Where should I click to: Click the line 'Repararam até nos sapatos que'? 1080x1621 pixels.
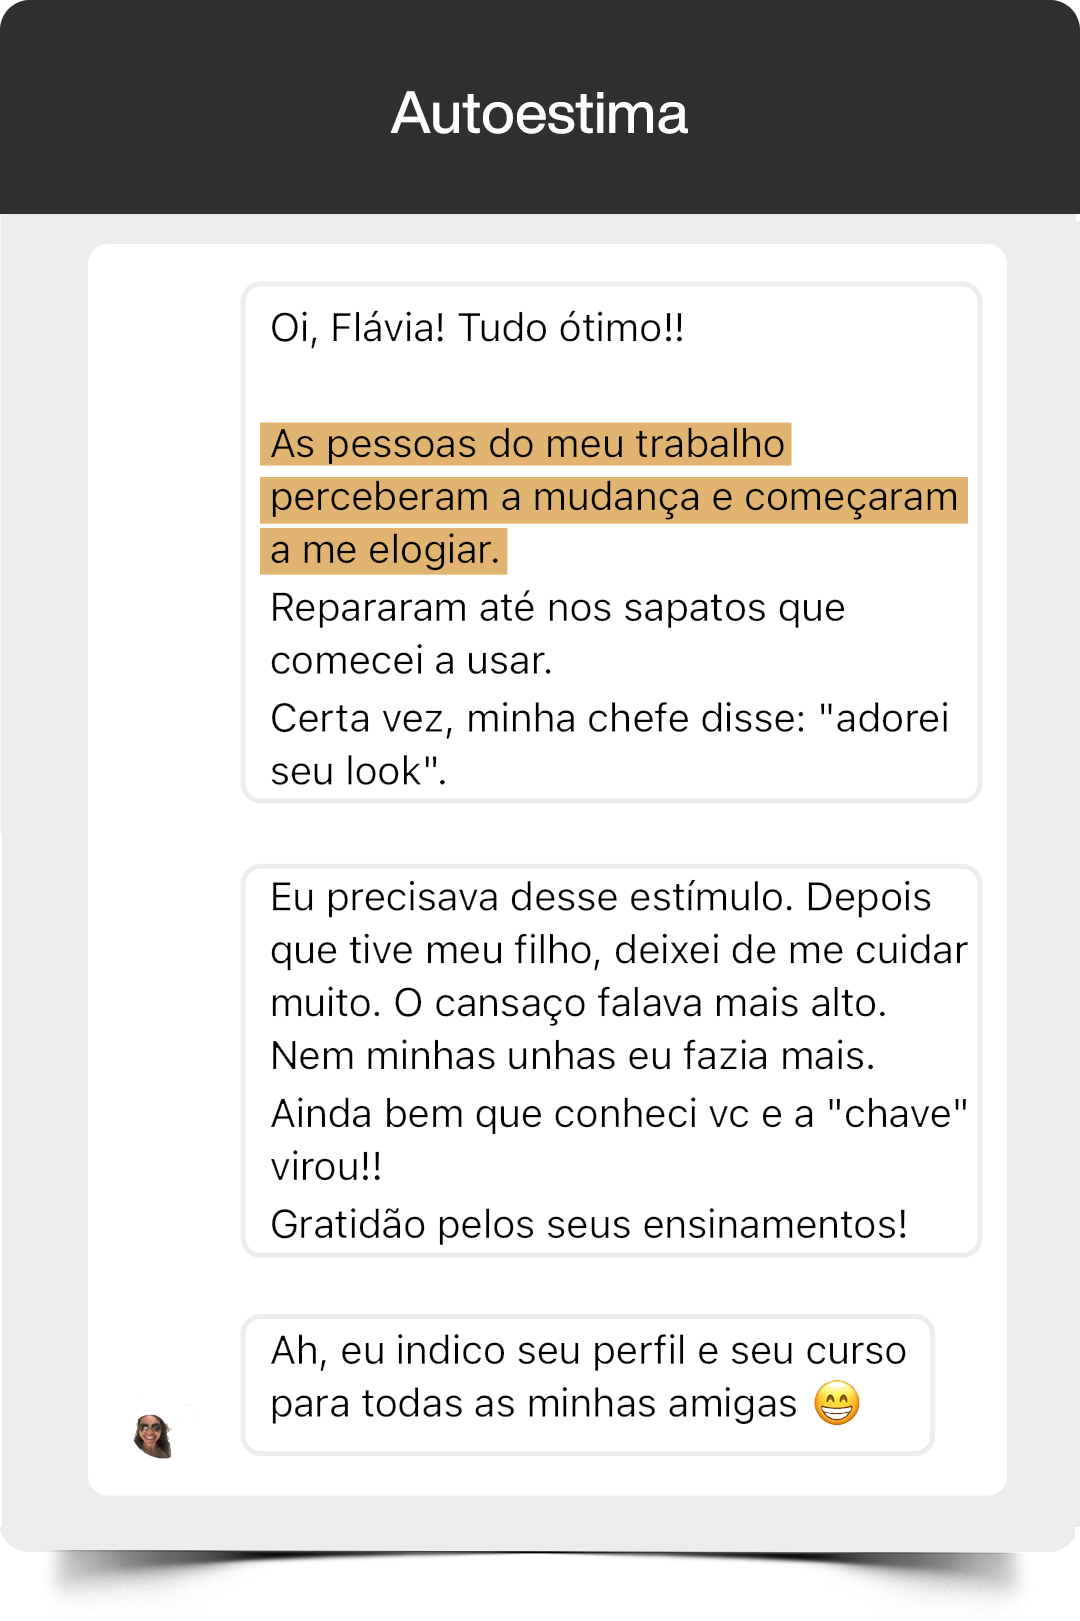[558, 608]
